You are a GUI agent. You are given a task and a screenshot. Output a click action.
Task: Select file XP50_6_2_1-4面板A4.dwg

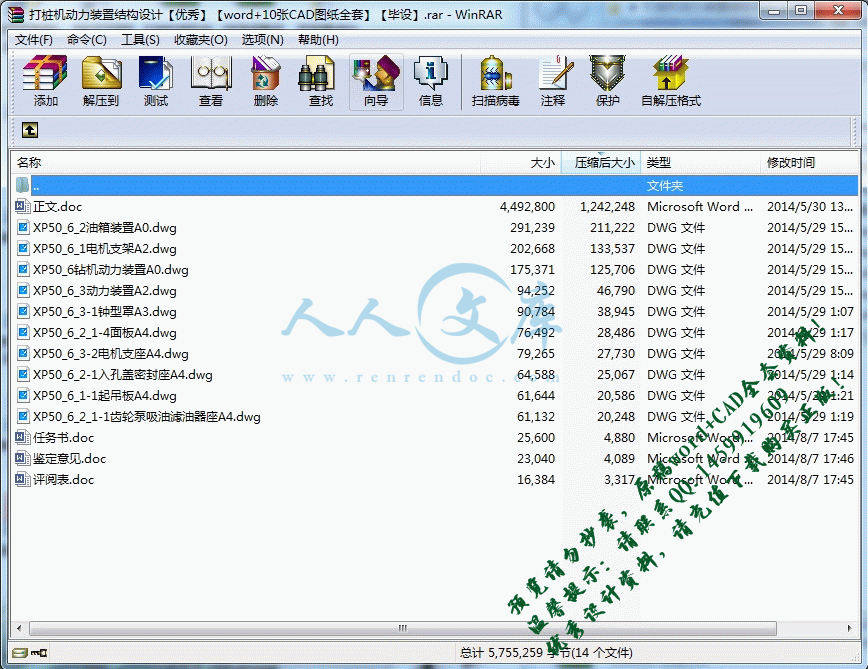[x=105, y=333]
